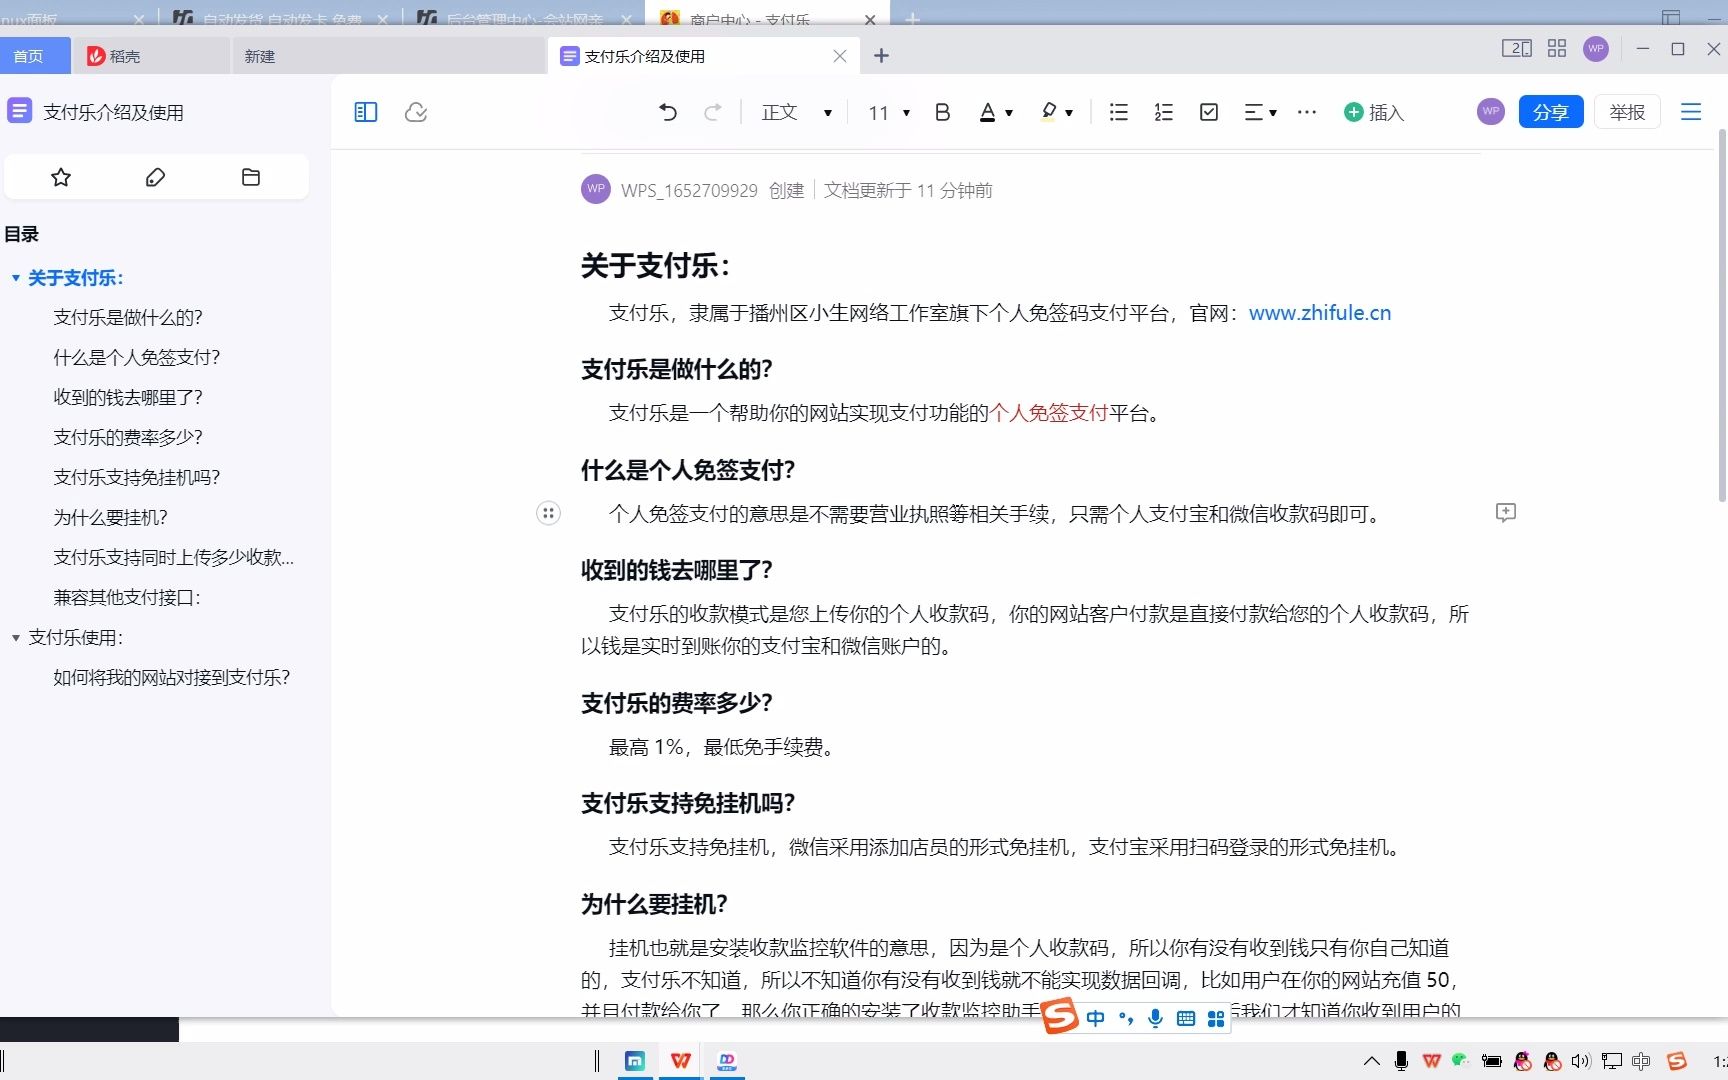1728x1080 pixels.
Task: Insert a checkbox list item
Action: pyautogui.click(x=1208, y=112)
